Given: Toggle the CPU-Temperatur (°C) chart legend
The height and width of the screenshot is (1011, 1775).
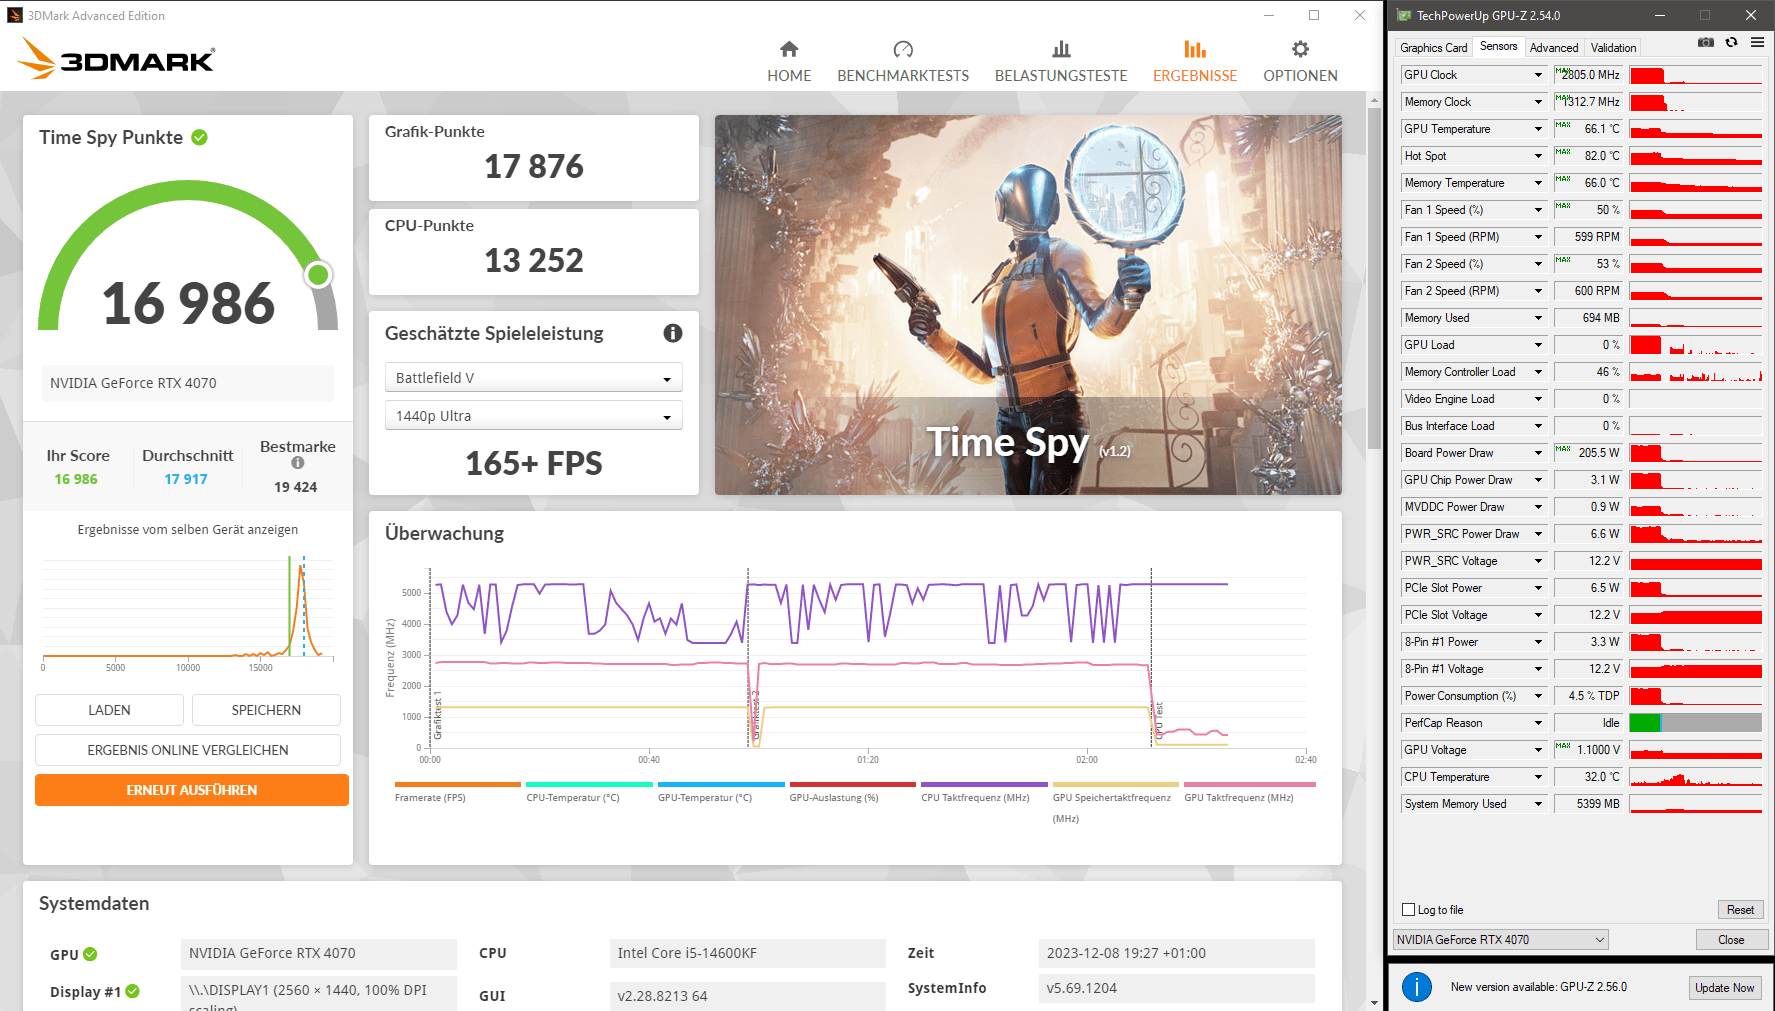Looking at the screenshot, I should tap(589, 792).
